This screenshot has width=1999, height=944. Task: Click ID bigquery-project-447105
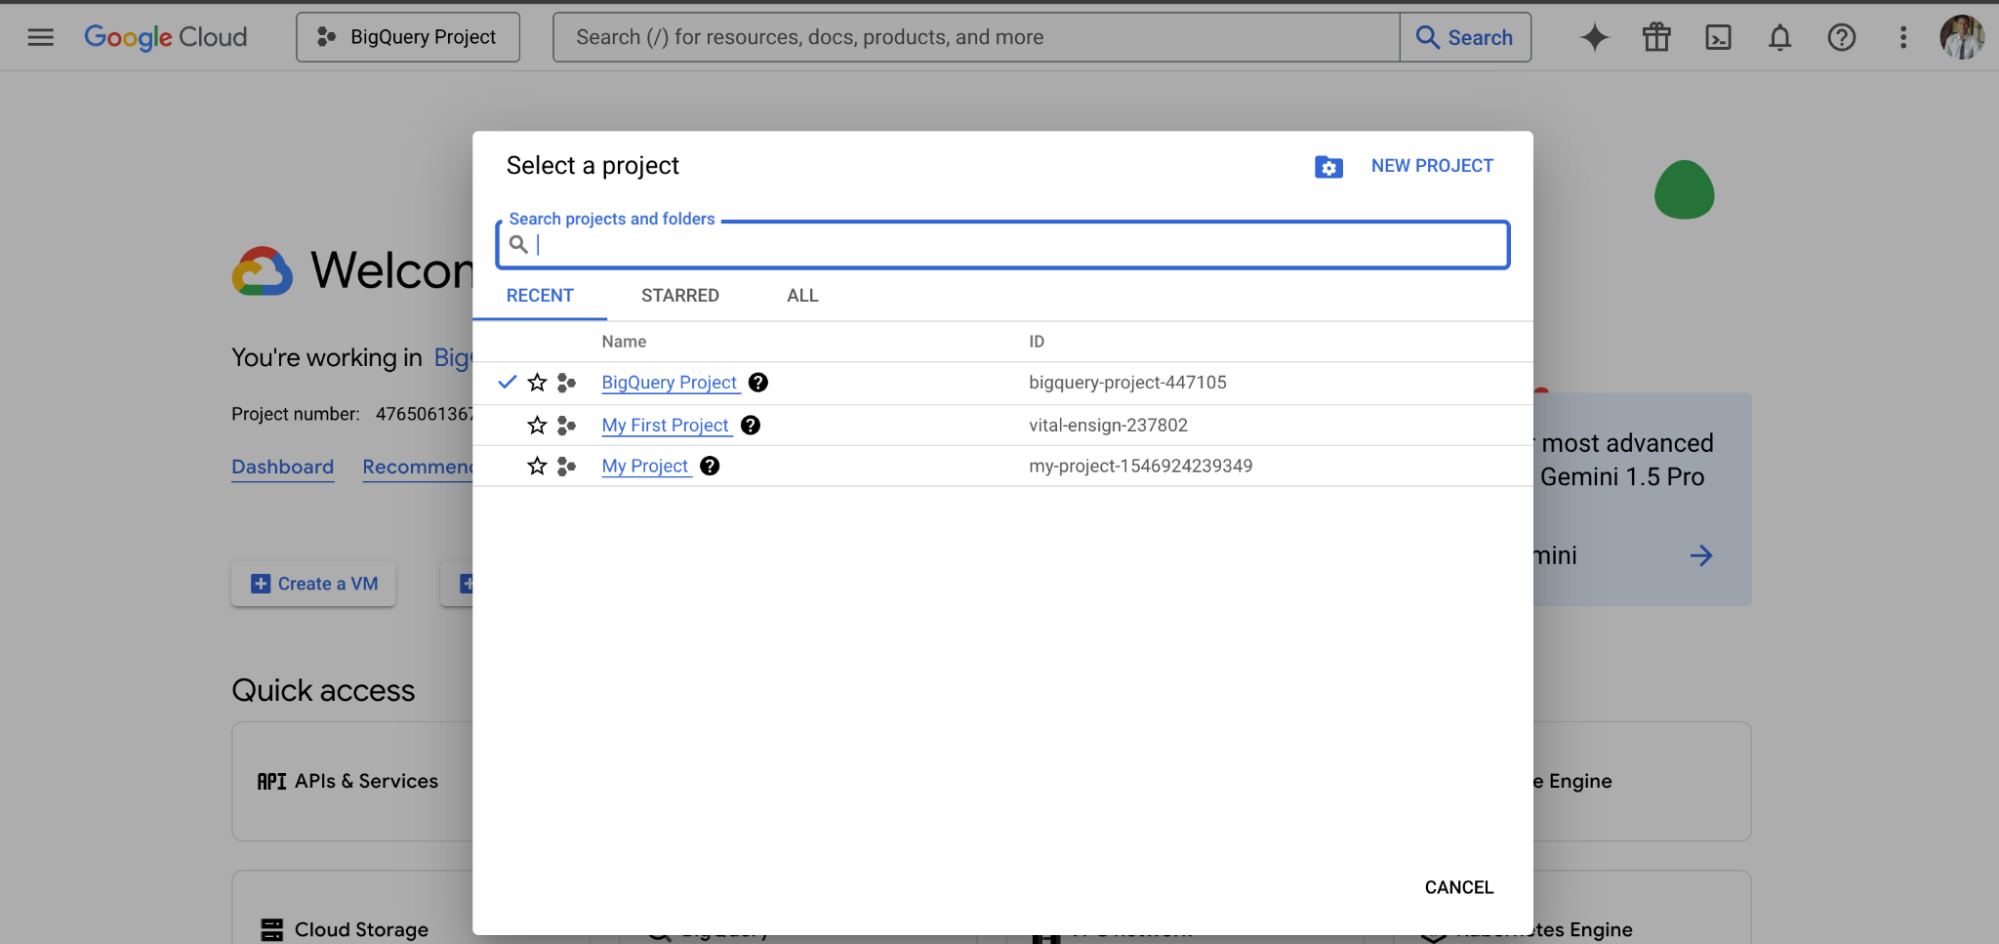point(1127,383)
